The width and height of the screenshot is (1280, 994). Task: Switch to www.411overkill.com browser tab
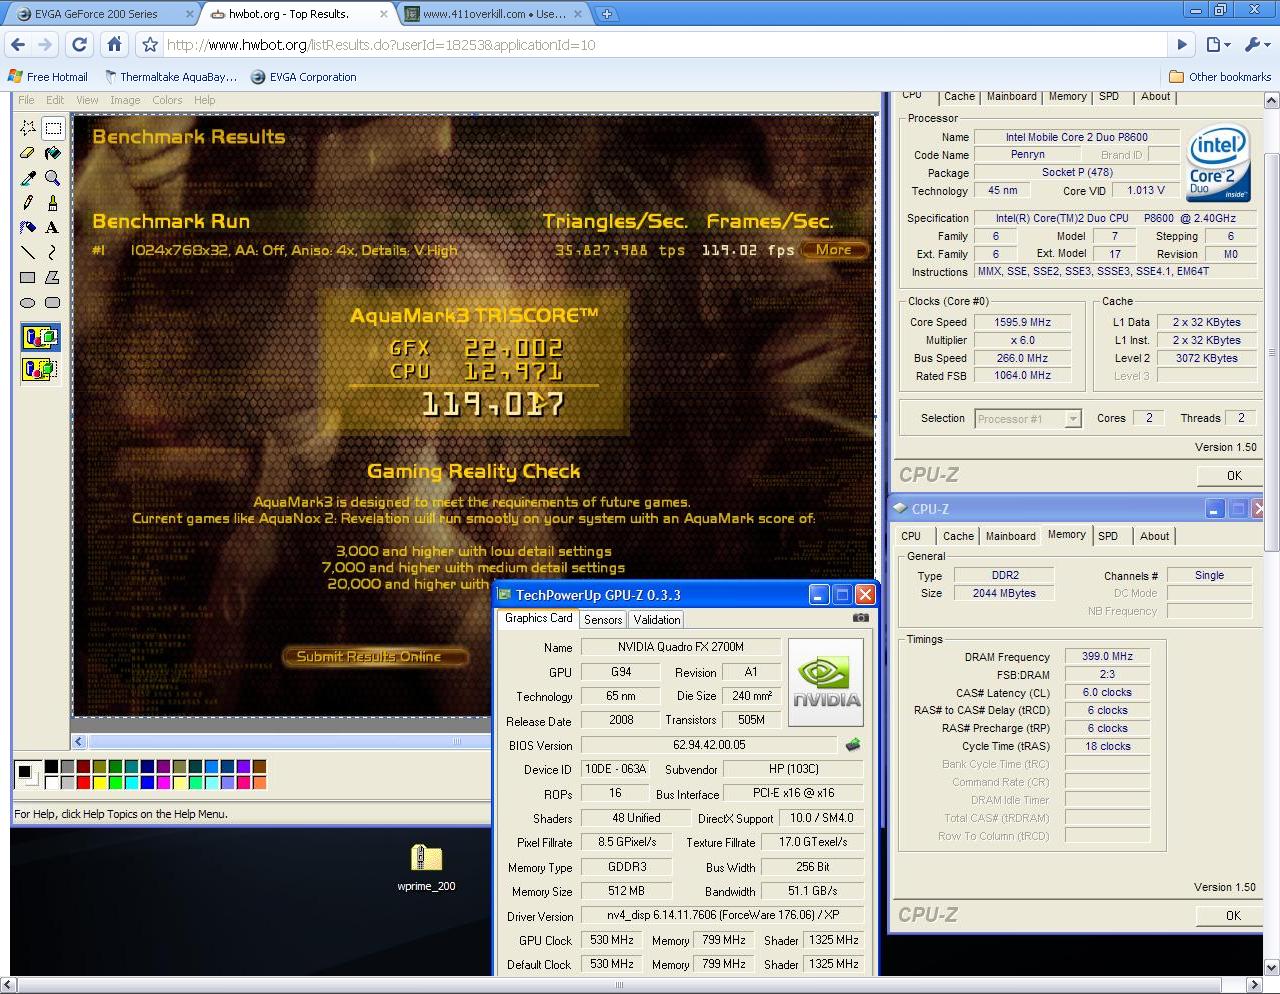(x=495, y=14)
